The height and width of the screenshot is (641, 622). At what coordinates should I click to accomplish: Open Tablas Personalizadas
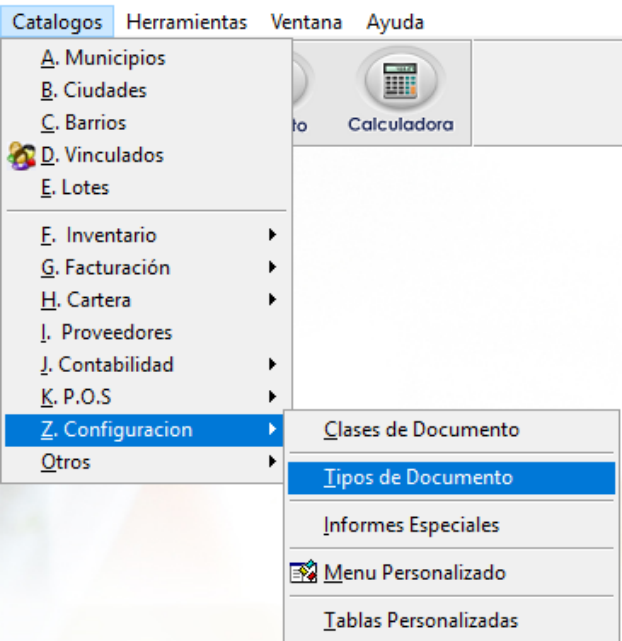click(x=451, y=620)
